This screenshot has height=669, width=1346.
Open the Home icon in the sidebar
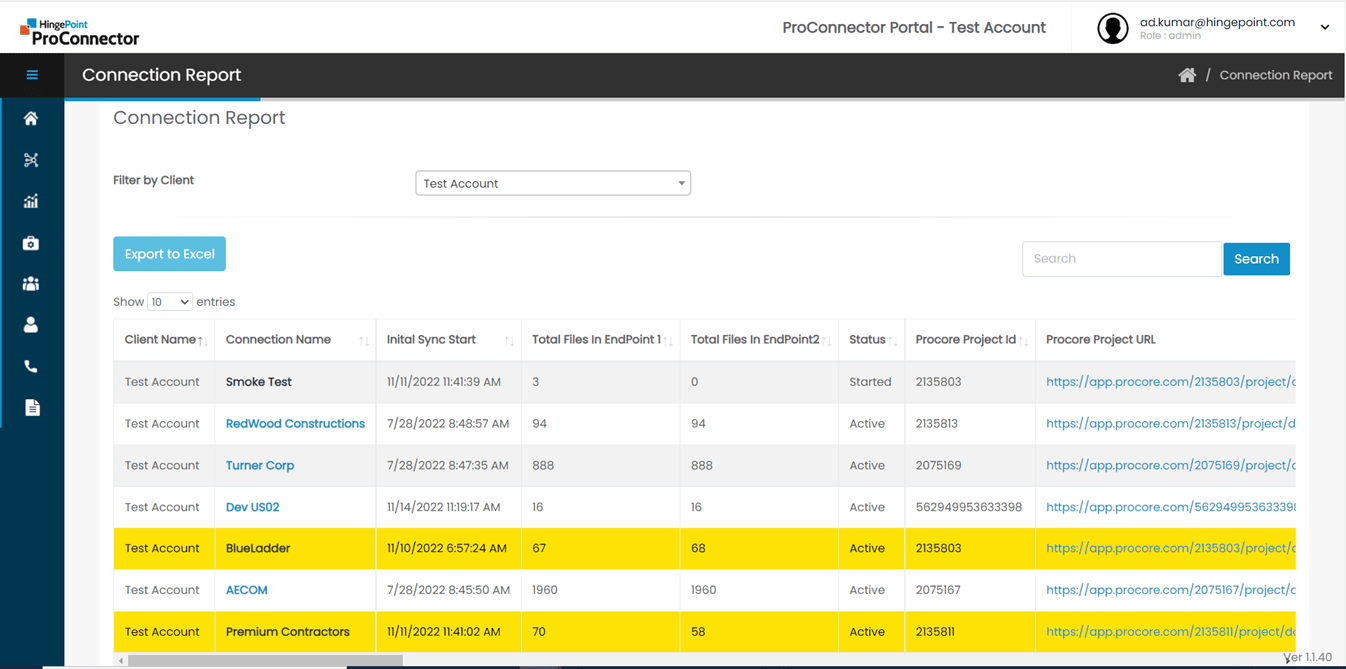(31, 118)
